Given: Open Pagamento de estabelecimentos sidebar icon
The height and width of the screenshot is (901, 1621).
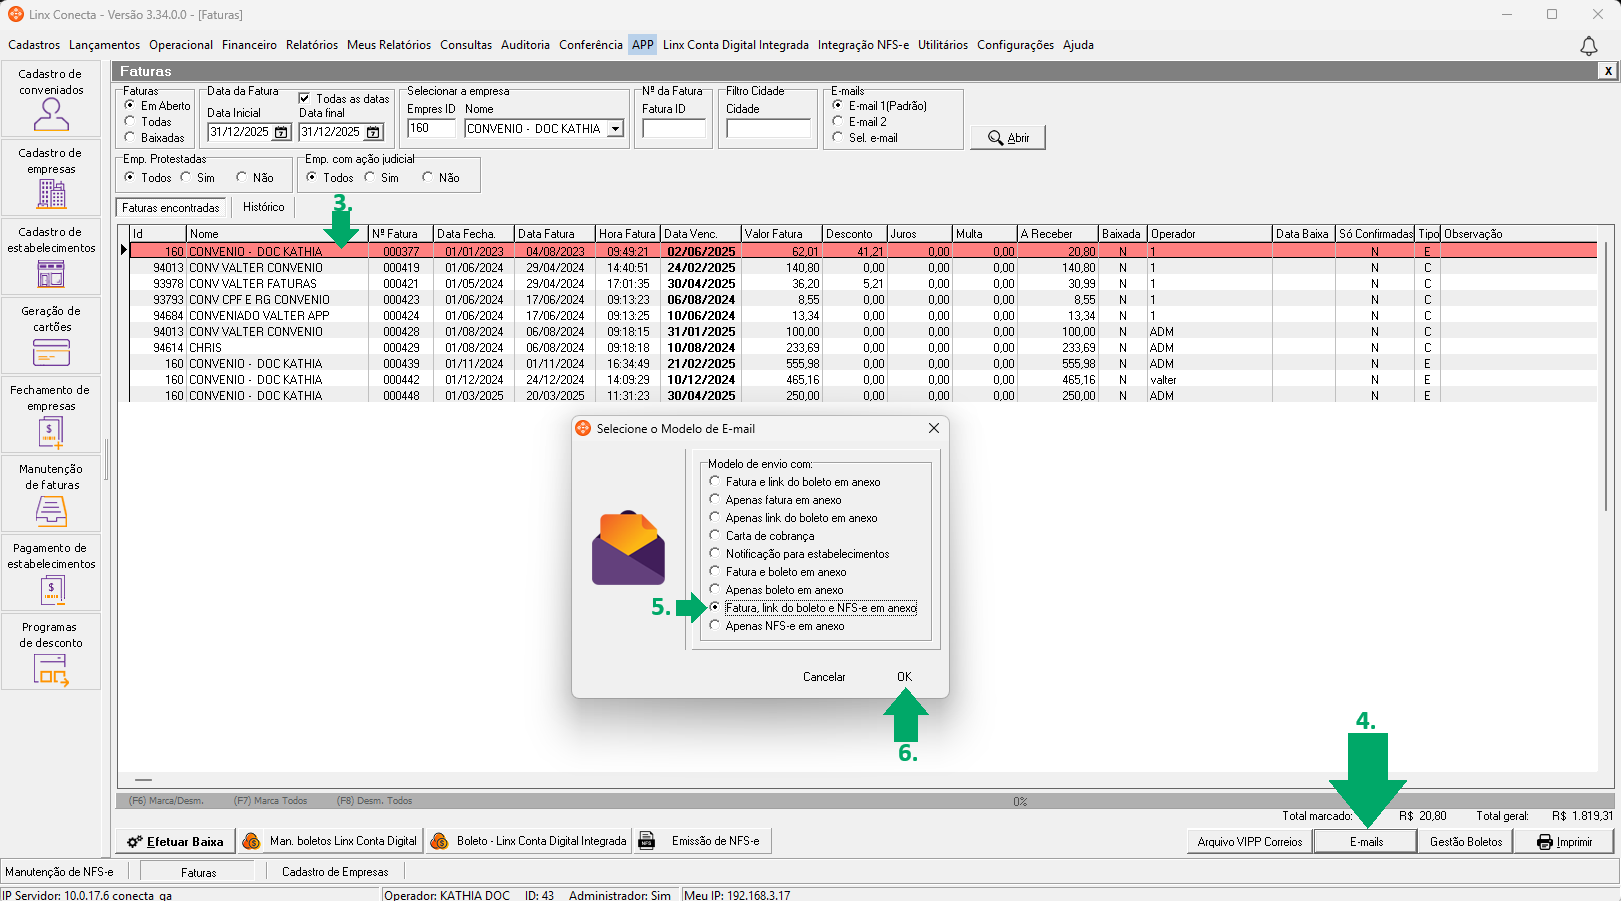Looking at the screenshot, I should click(51, 590).
